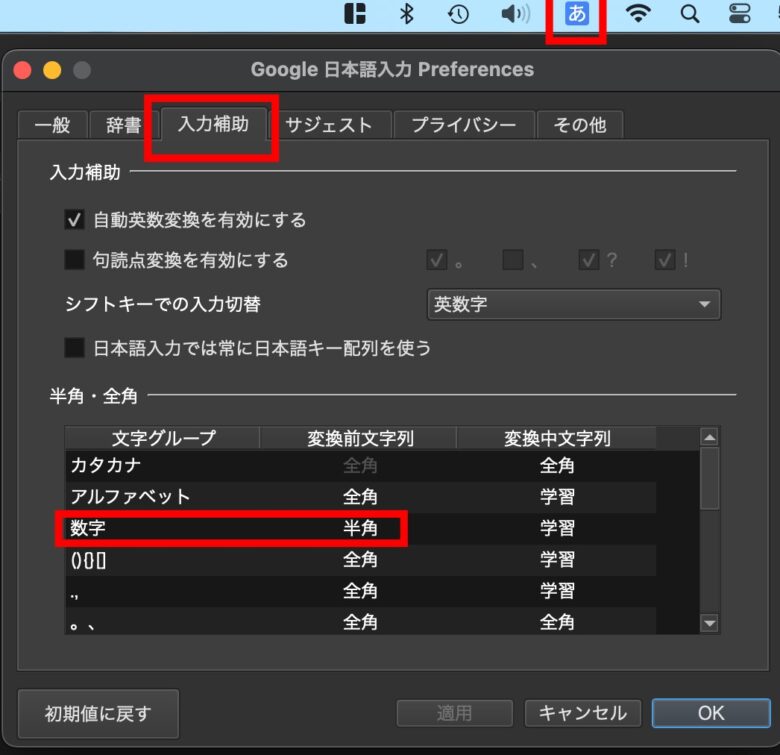Change アルファベット 変換前文字列 全角 cell
This screenshot has height=755, width=780.
click(x=360, y=496)
